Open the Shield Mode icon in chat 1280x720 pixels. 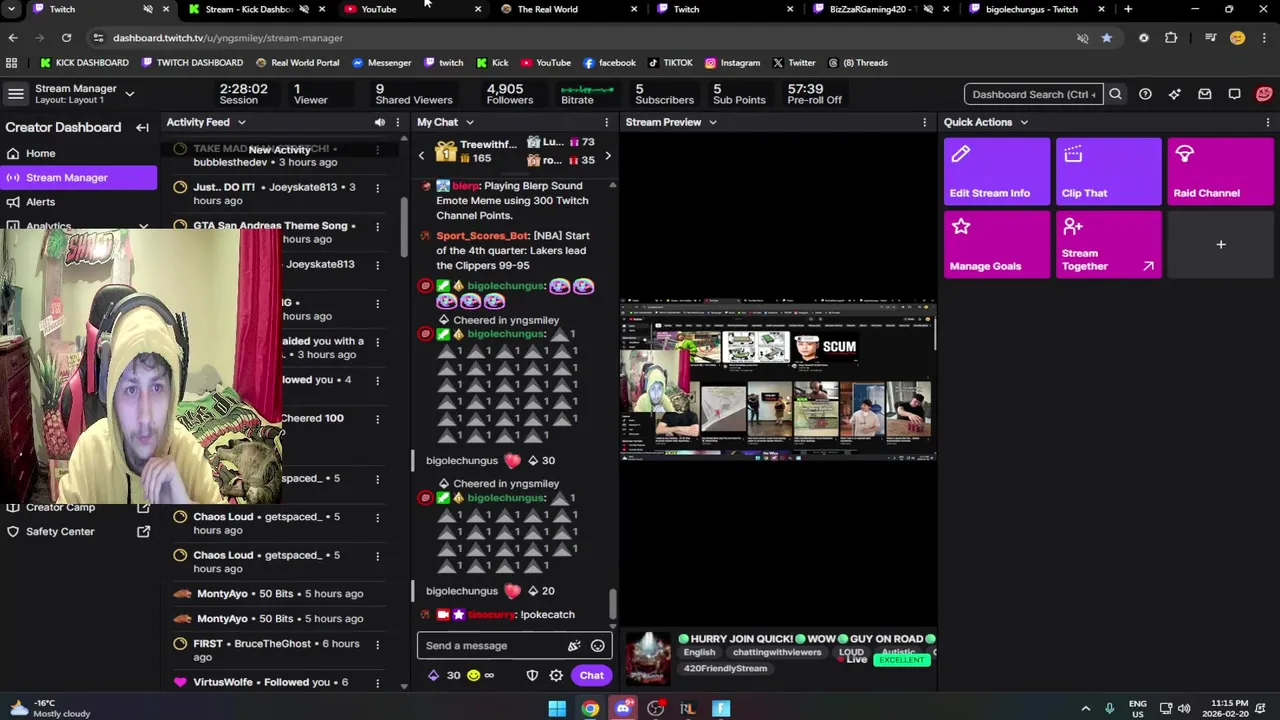532,675
